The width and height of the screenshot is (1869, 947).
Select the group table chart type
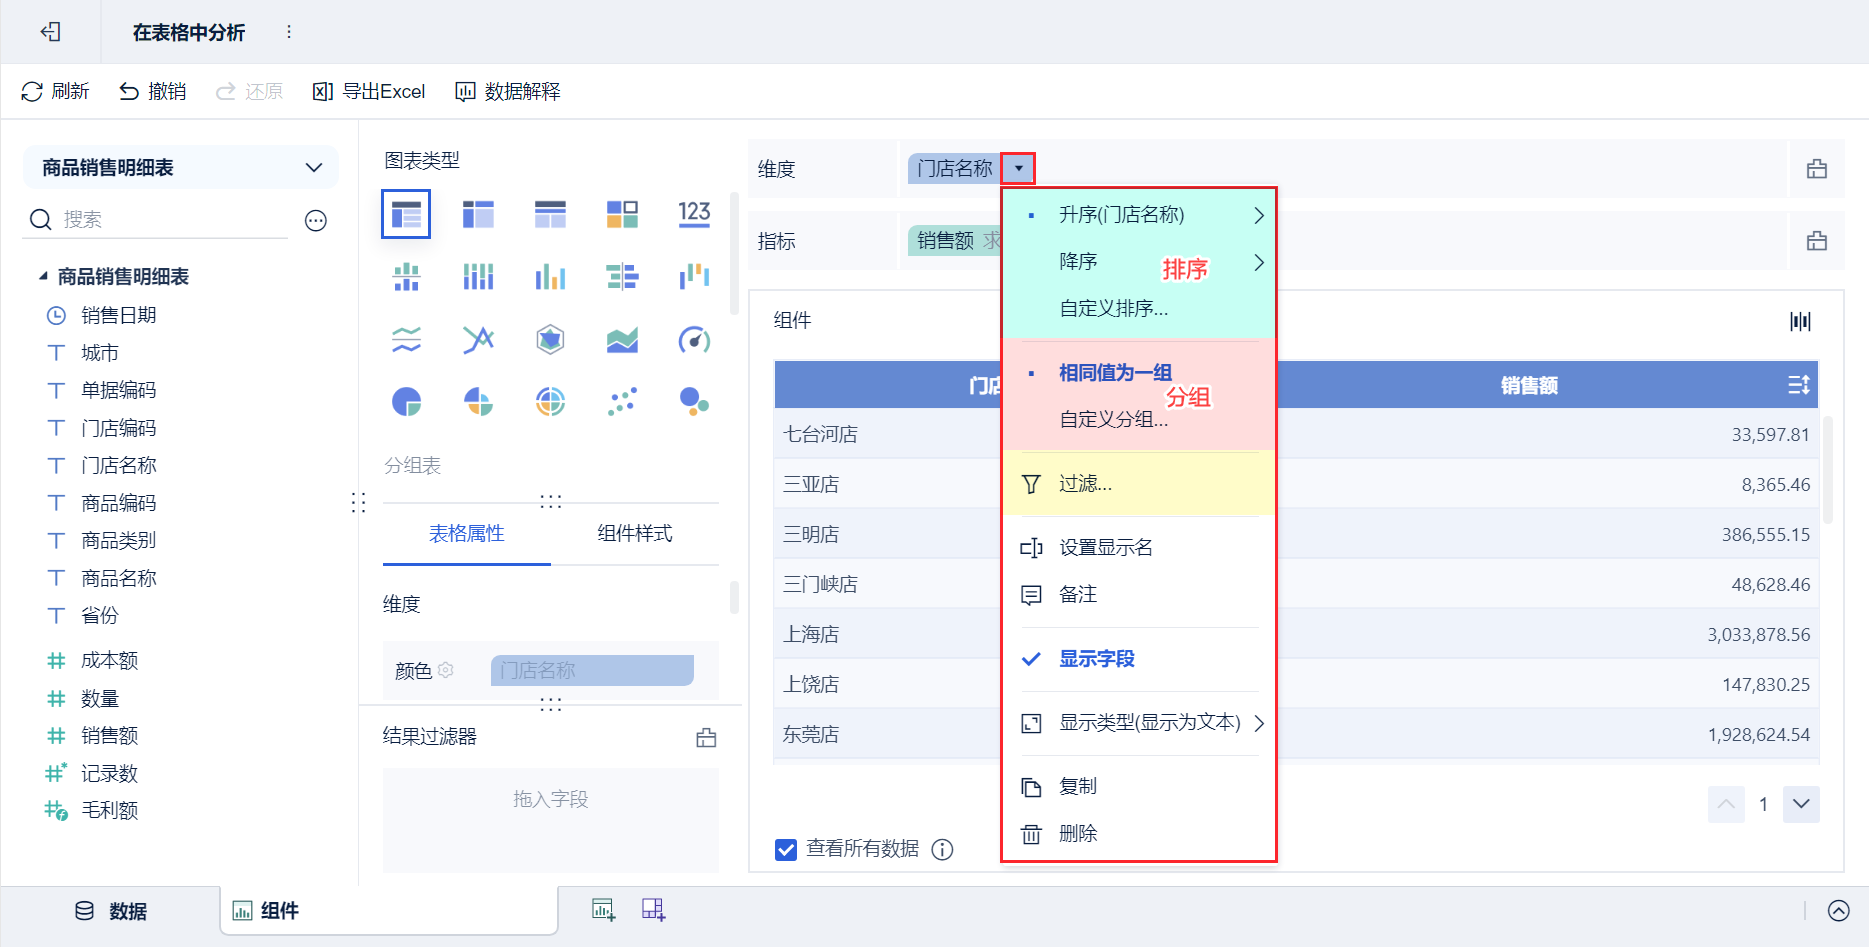tap(406, 214)
